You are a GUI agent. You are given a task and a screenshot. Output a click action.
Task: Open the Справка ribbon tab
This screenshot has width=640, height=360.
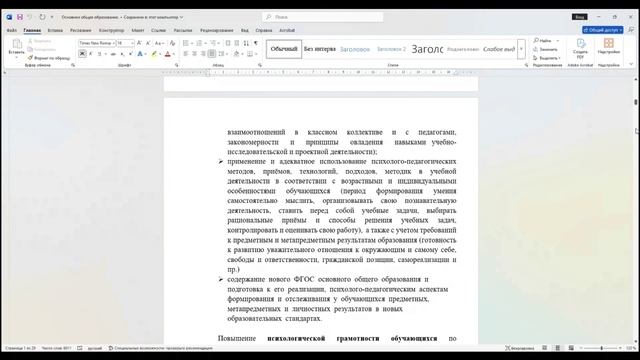coord(264,30)
